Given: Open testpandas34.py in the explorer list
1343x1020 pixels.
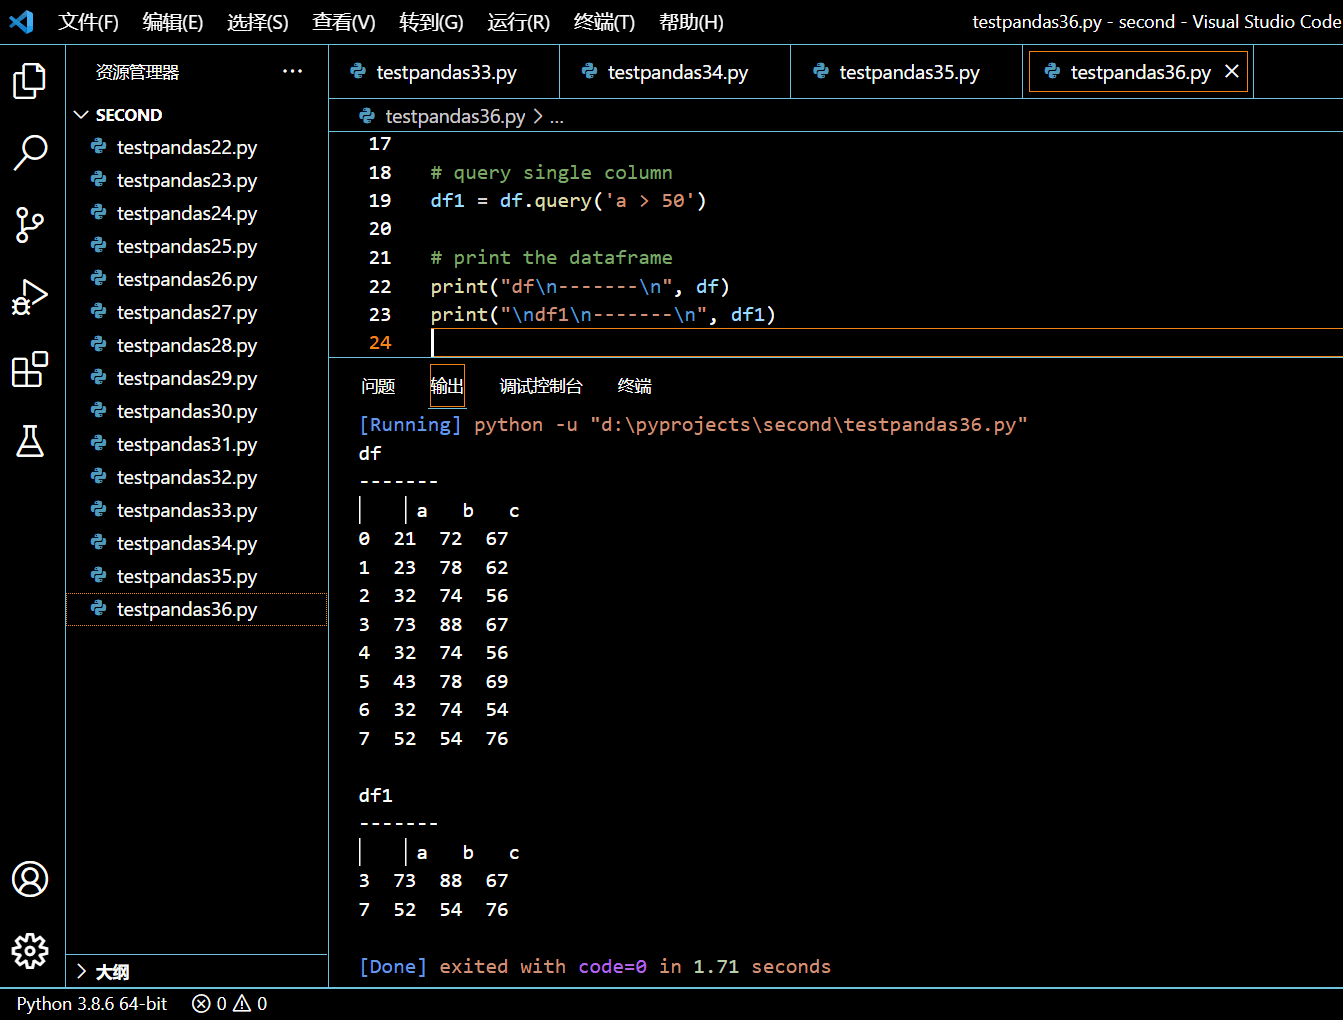Looking at the screenshot, I should (x=196, y=543).
